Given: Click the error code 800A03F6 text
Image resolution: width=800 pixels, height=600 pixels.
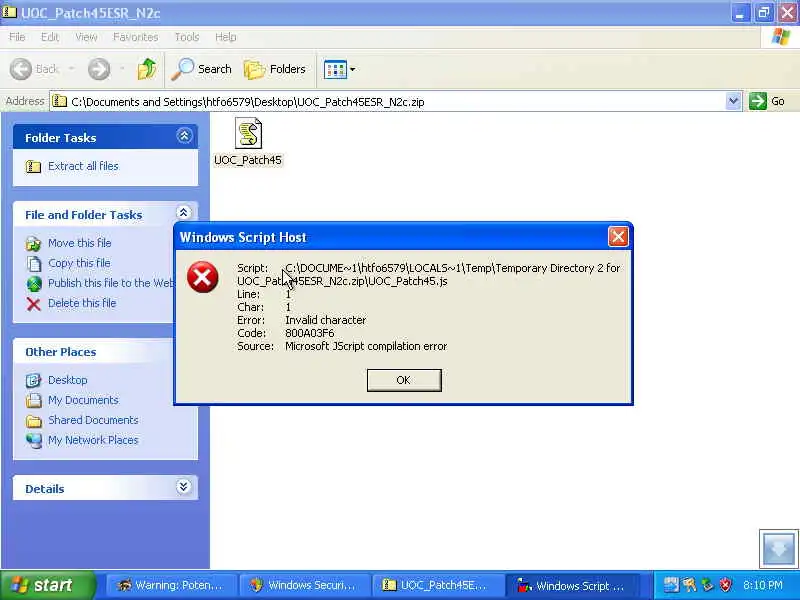Looking at the screenshot, I should tap(309, 333).
